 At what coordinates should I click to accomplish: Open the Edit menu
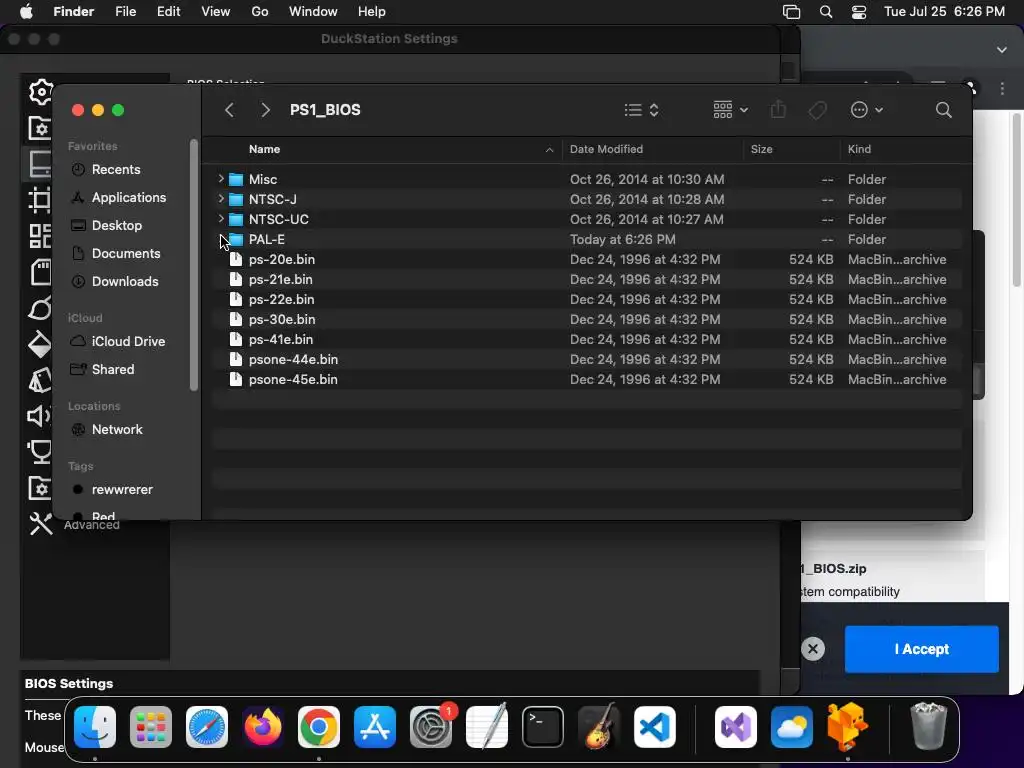point(168,12)
